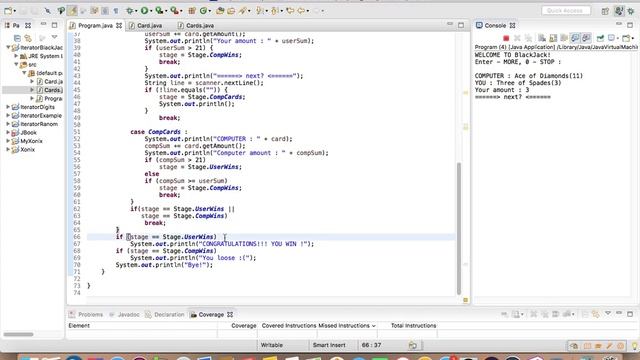Click the editor vertical scrollbar thumb
The width and height of the screenshot is (640, 360).
[x=459, y=229]
